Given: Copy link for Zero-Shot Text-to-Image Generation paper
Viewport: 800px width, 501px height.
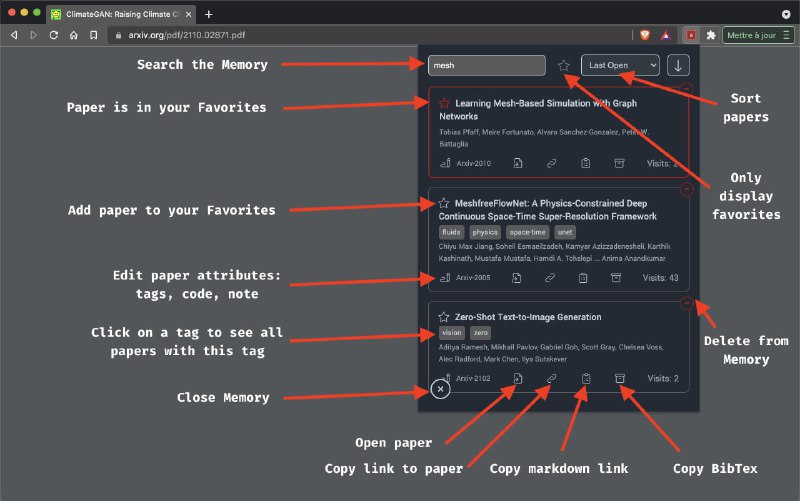Looking at the screenshot, I should tap(552, 378).
